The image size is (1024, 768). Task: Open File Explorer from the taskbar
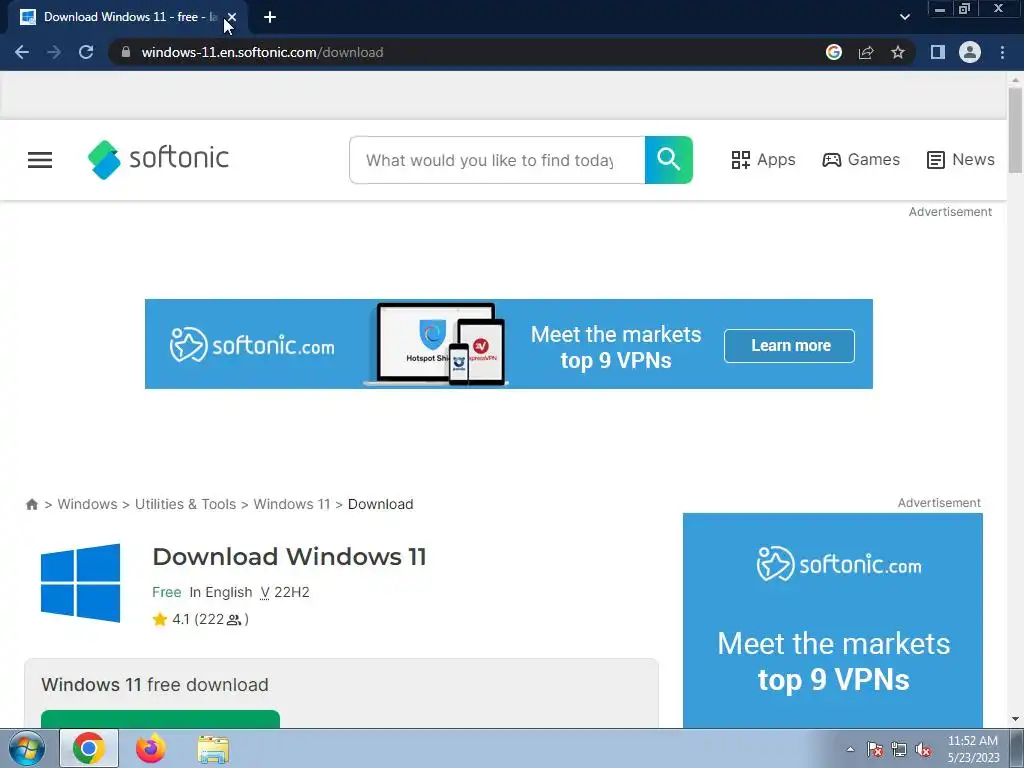213,749
